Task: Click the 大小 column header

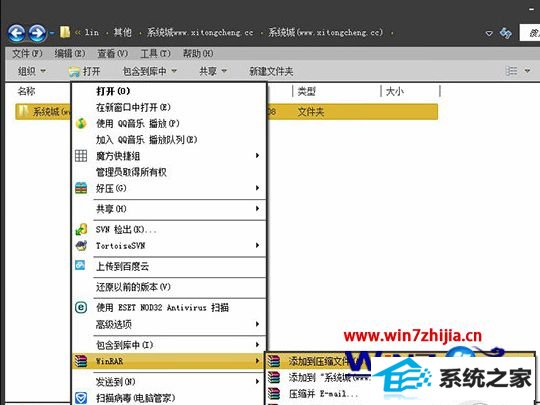Action: pyautogui.click(x=395, y=91)
